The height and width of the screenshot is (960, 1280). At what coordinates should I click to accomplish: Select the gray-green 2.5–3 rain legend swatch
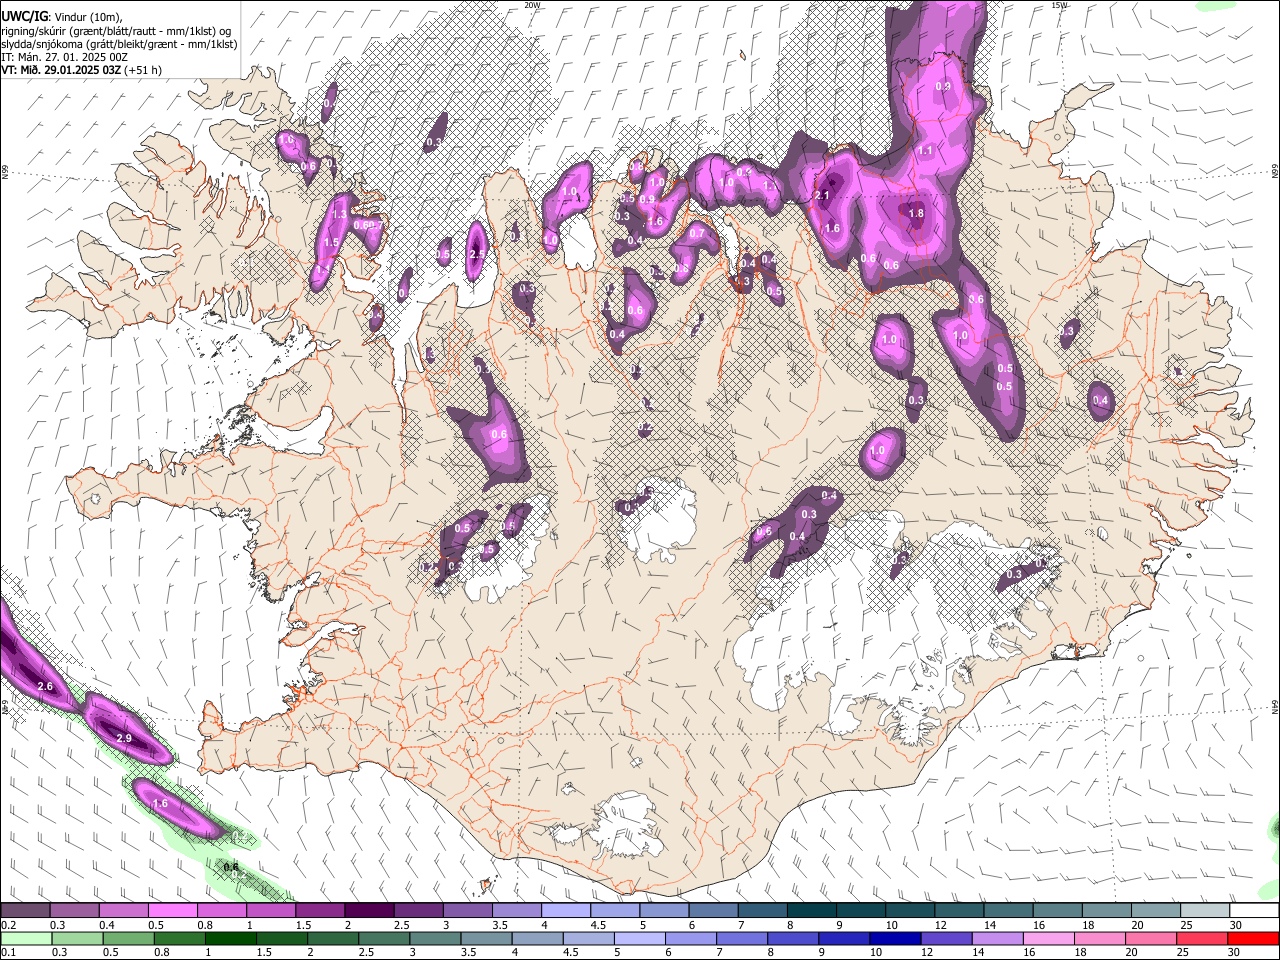click(x=383, y=938)
